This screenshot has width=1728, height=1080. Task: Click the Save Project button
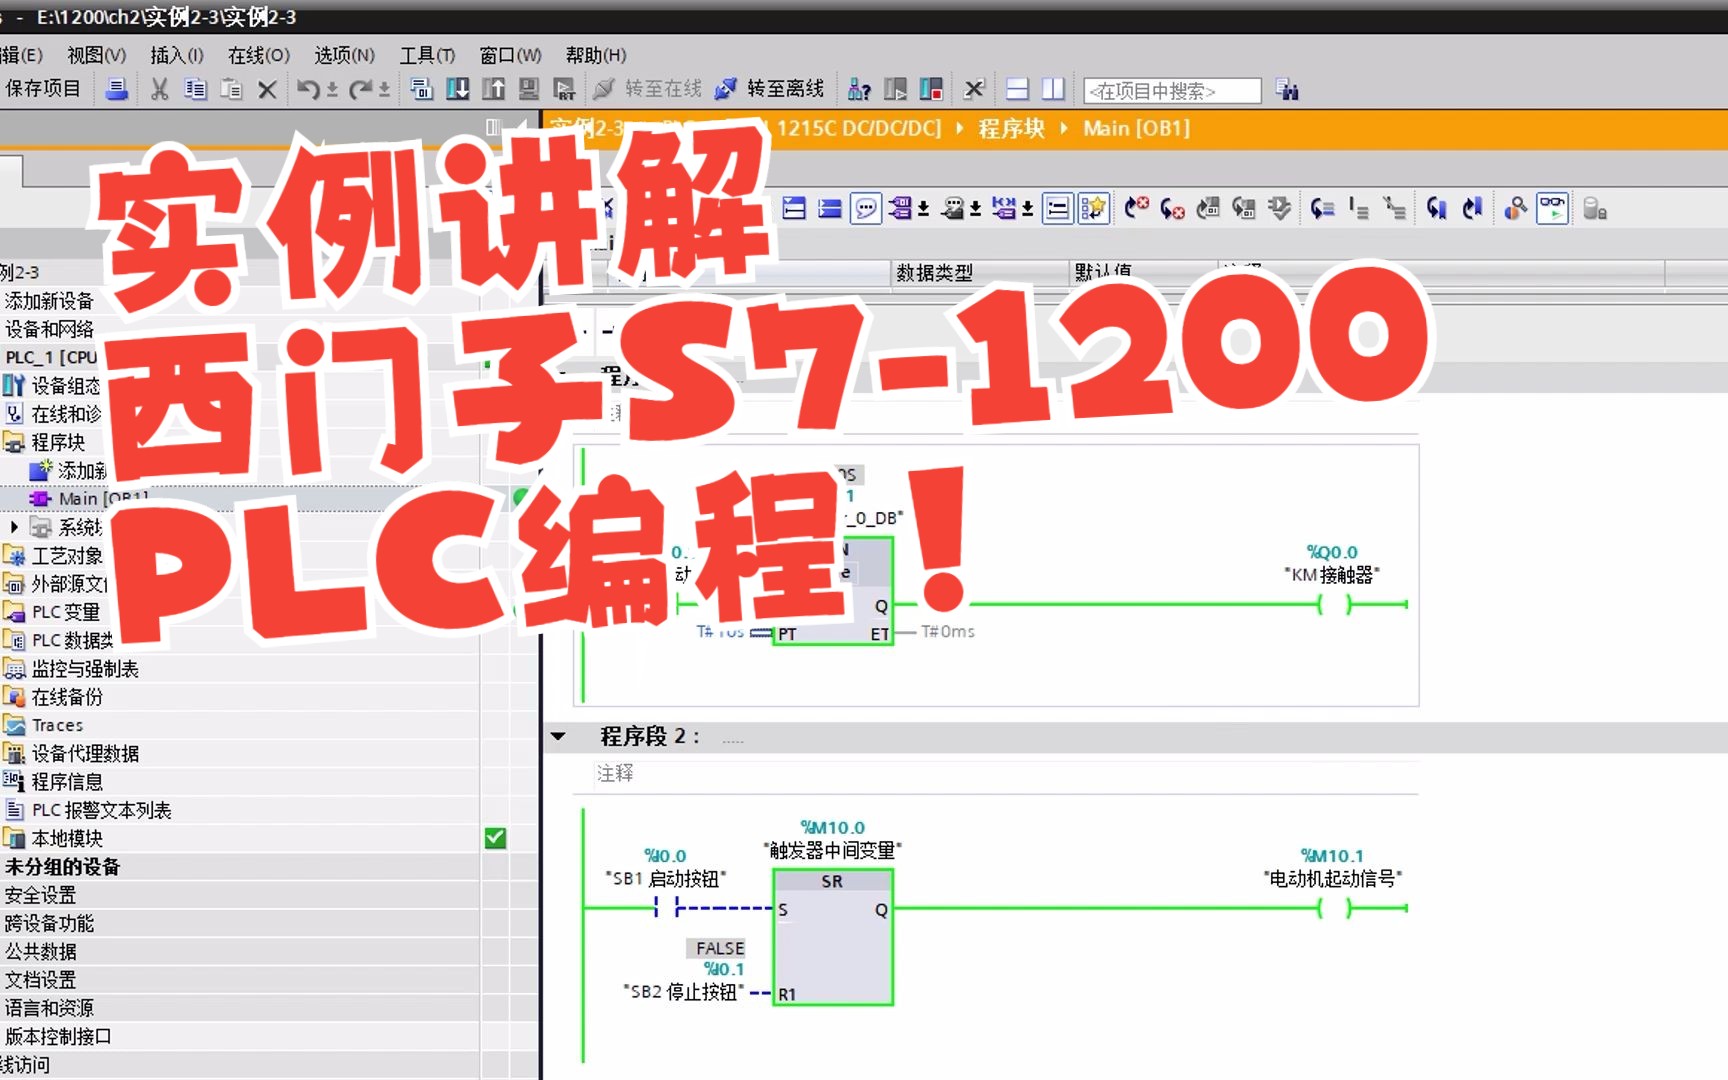point(42,89)
